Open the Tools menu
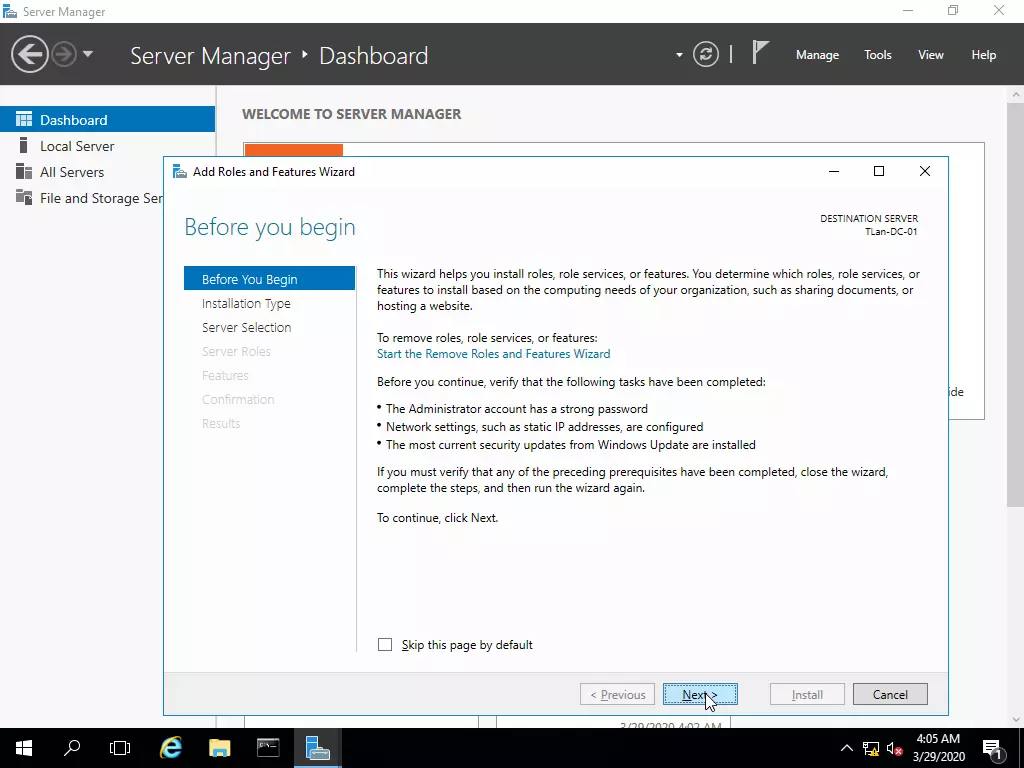Image resolution: width=1024 pixels, height=768 pixels. (x=877, y=55)
